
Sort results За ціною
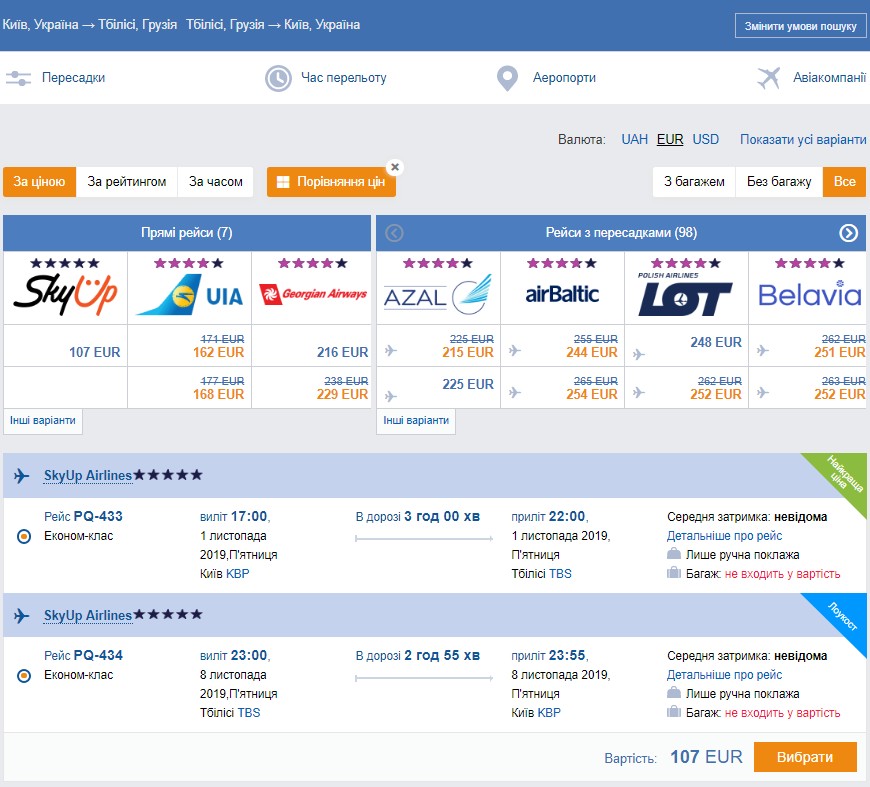pos(39,182)
